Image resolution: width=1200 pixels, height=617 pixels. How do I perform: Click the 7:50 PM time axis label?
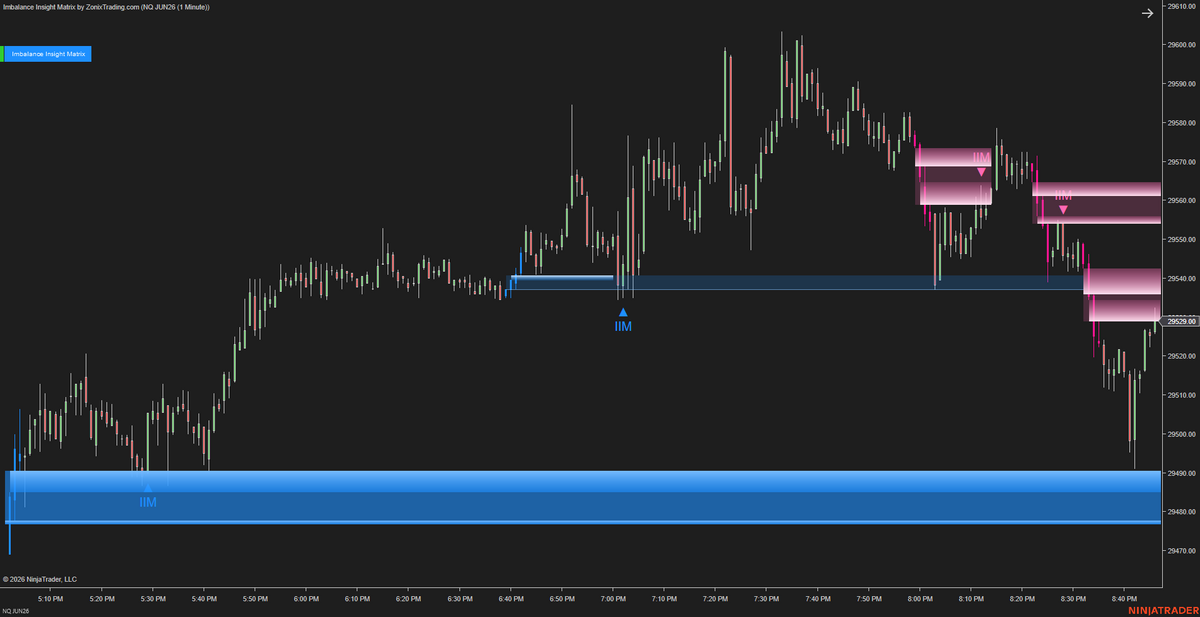click(870, 599)
